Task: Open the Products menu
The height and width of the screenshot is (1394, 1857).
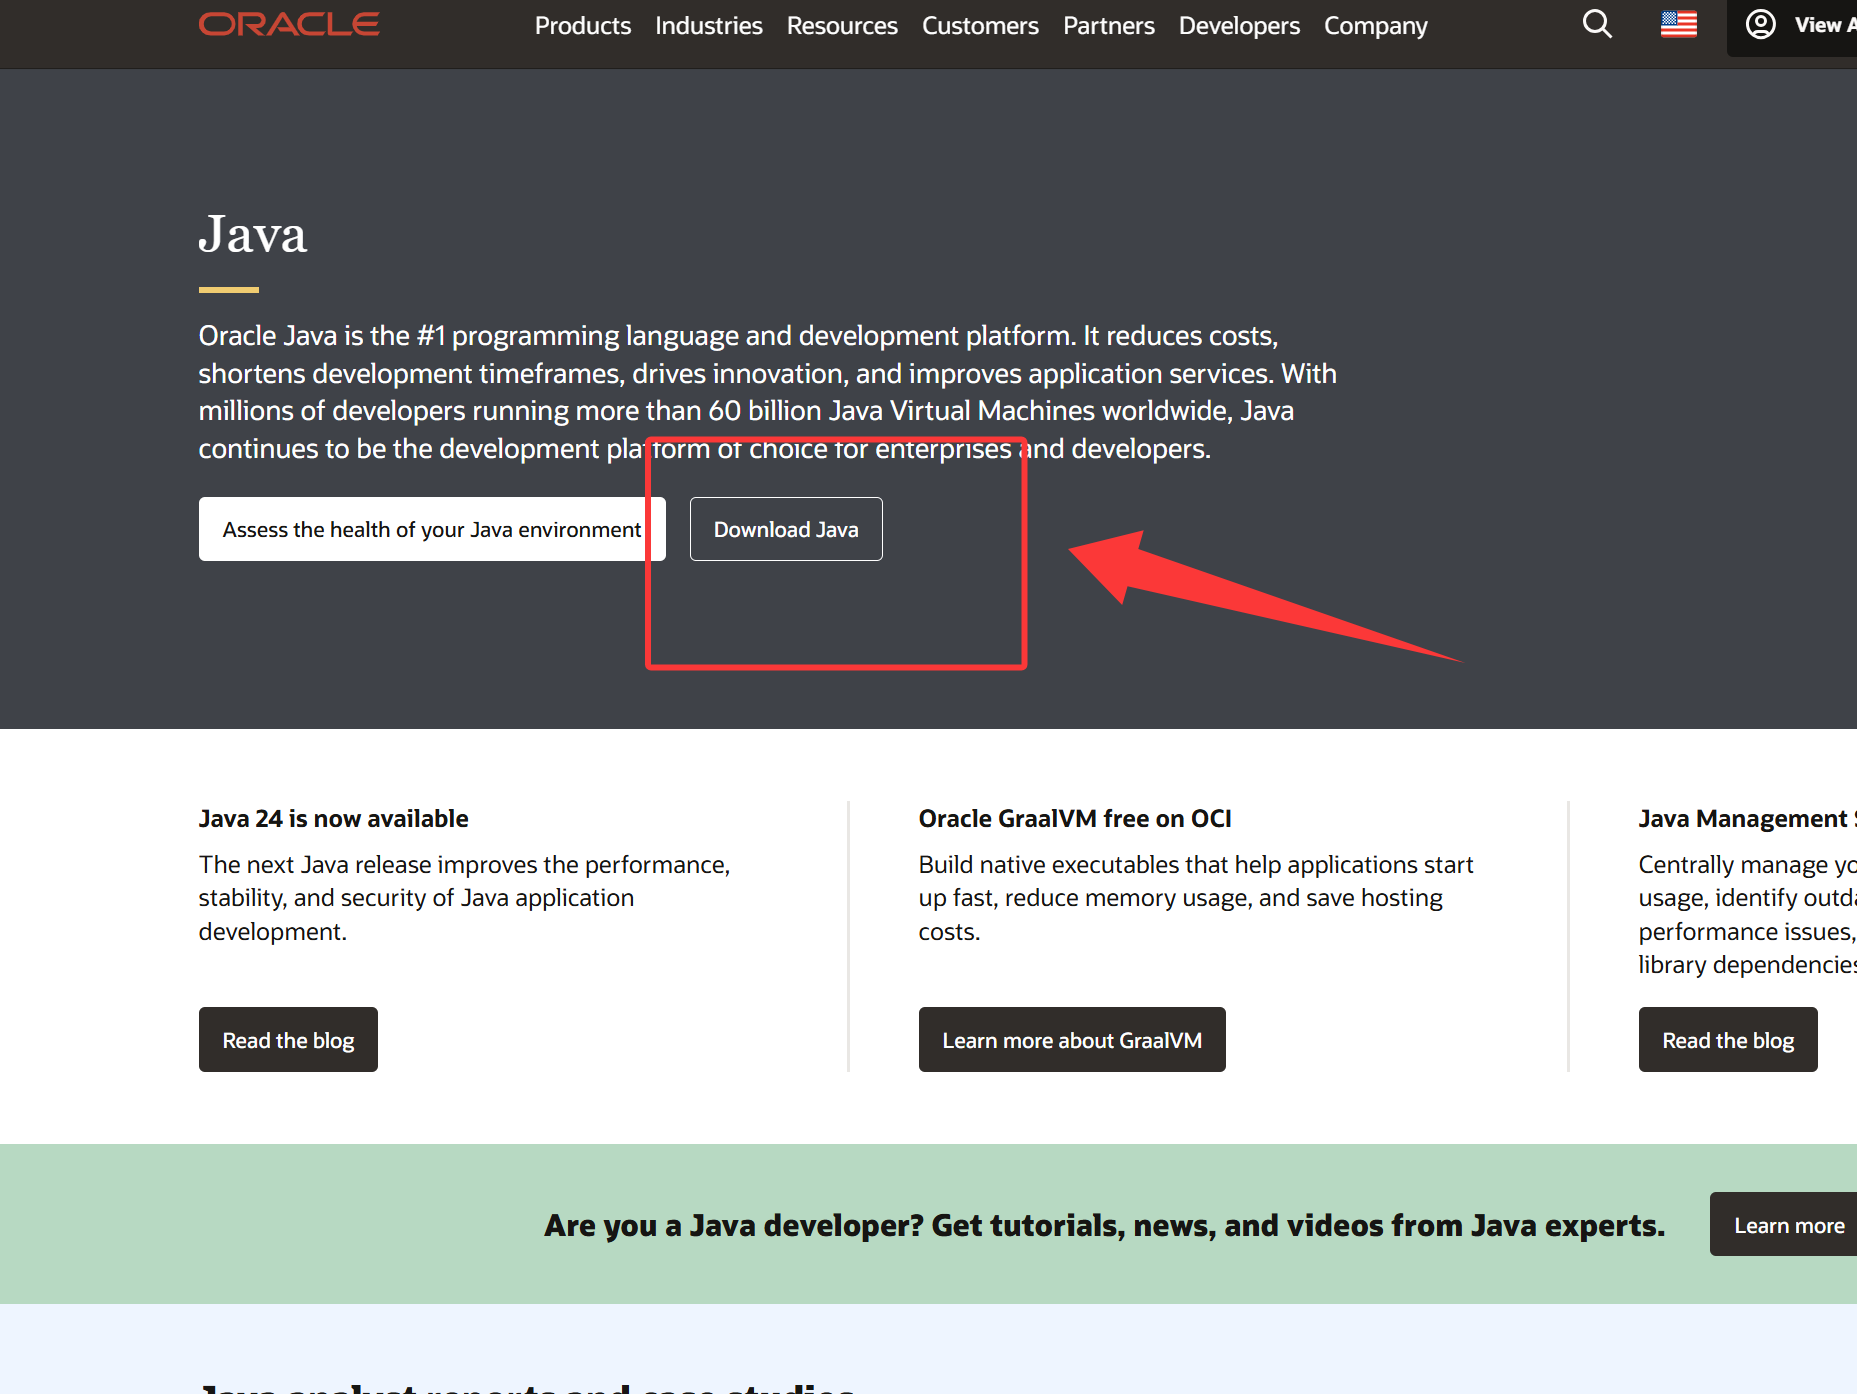Action: [x=583, y=25]
